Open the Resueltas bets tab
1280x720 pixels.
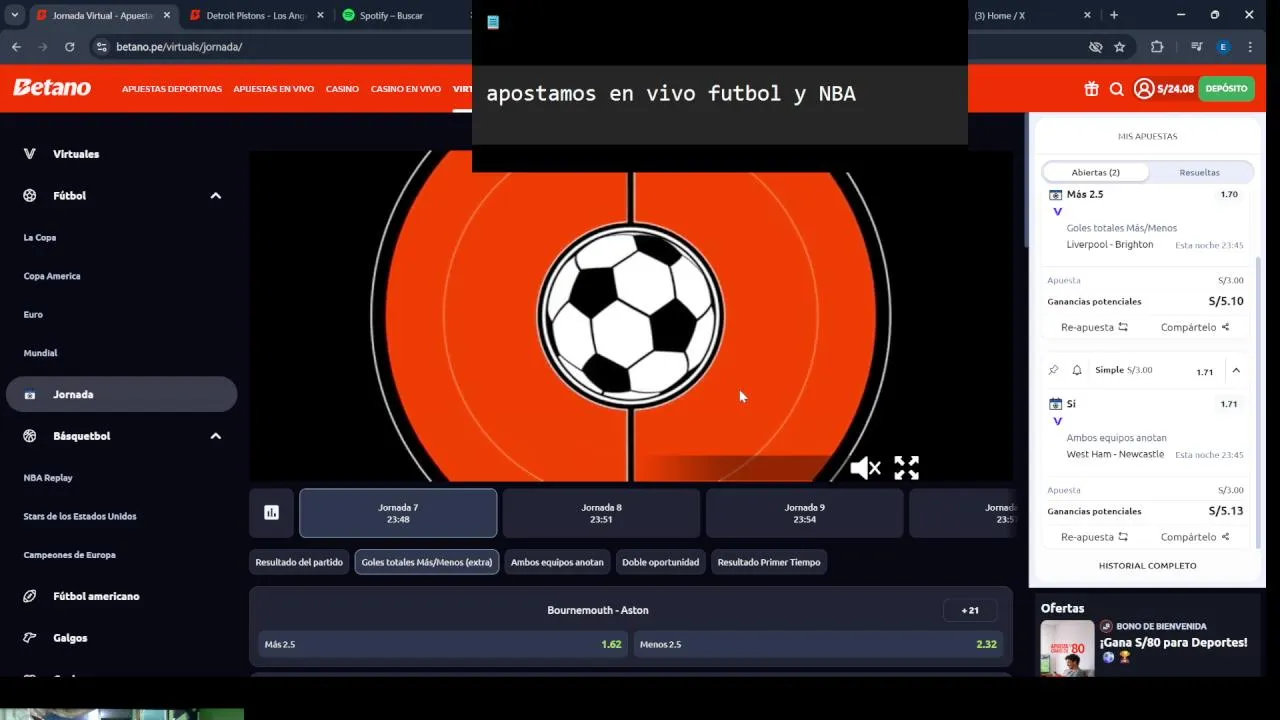click(1199, 172)
